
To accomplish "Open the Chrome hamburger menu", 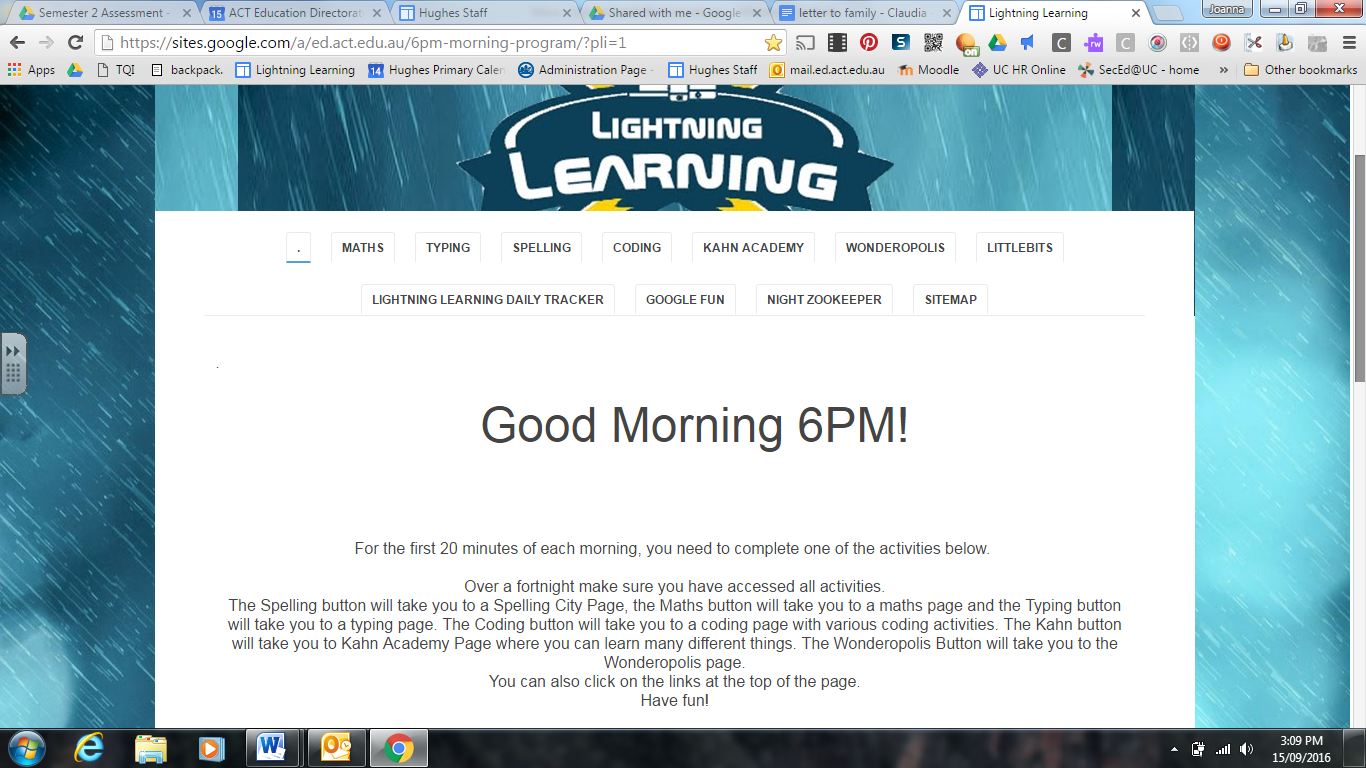I will pos(1348,43).
